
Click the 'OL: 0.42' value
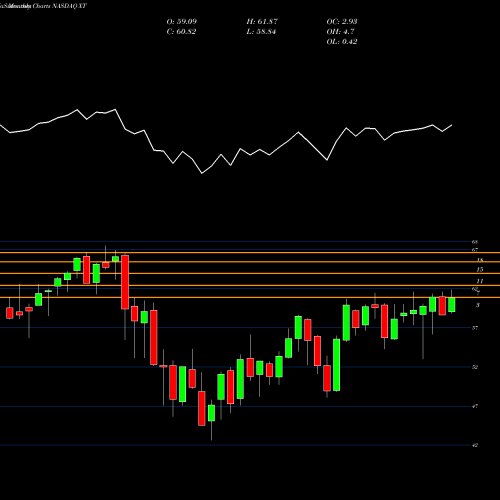(342, 42)
